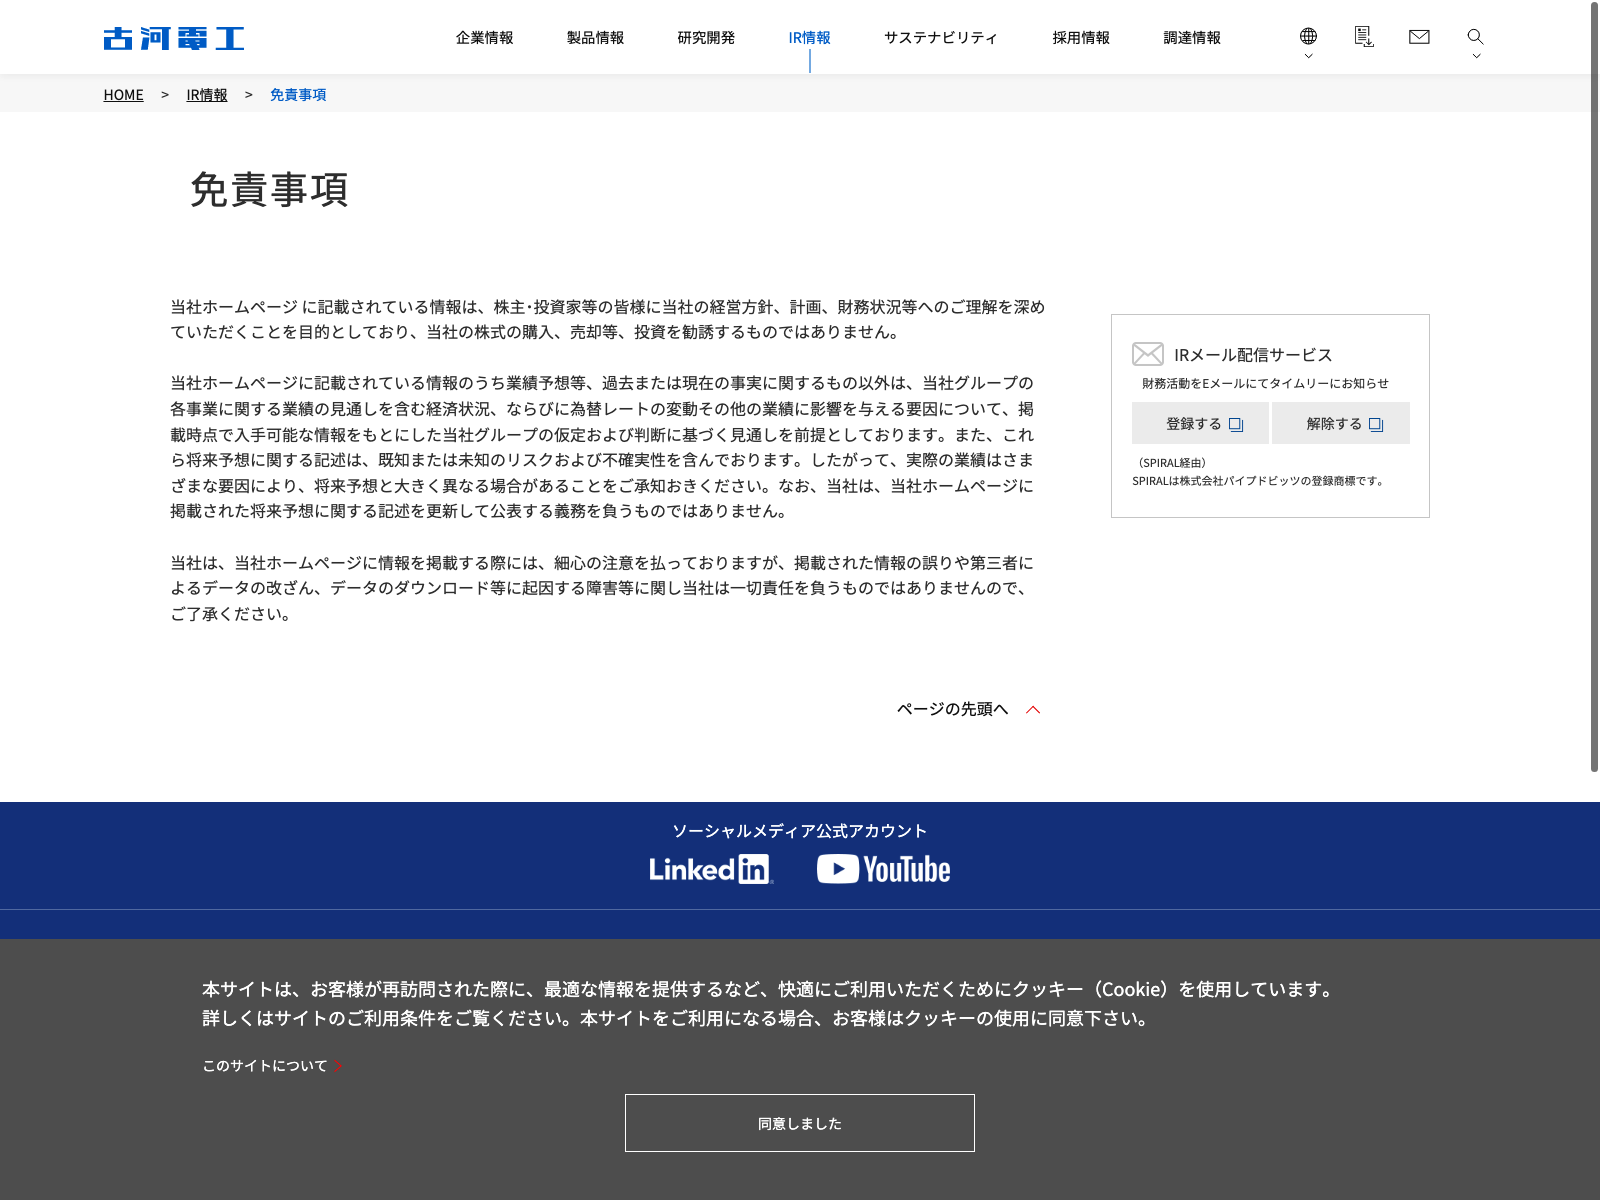Screen dimensions: 1600x1200
Task: Open the LinkedIn official account
Action: (x=711, y=869)
